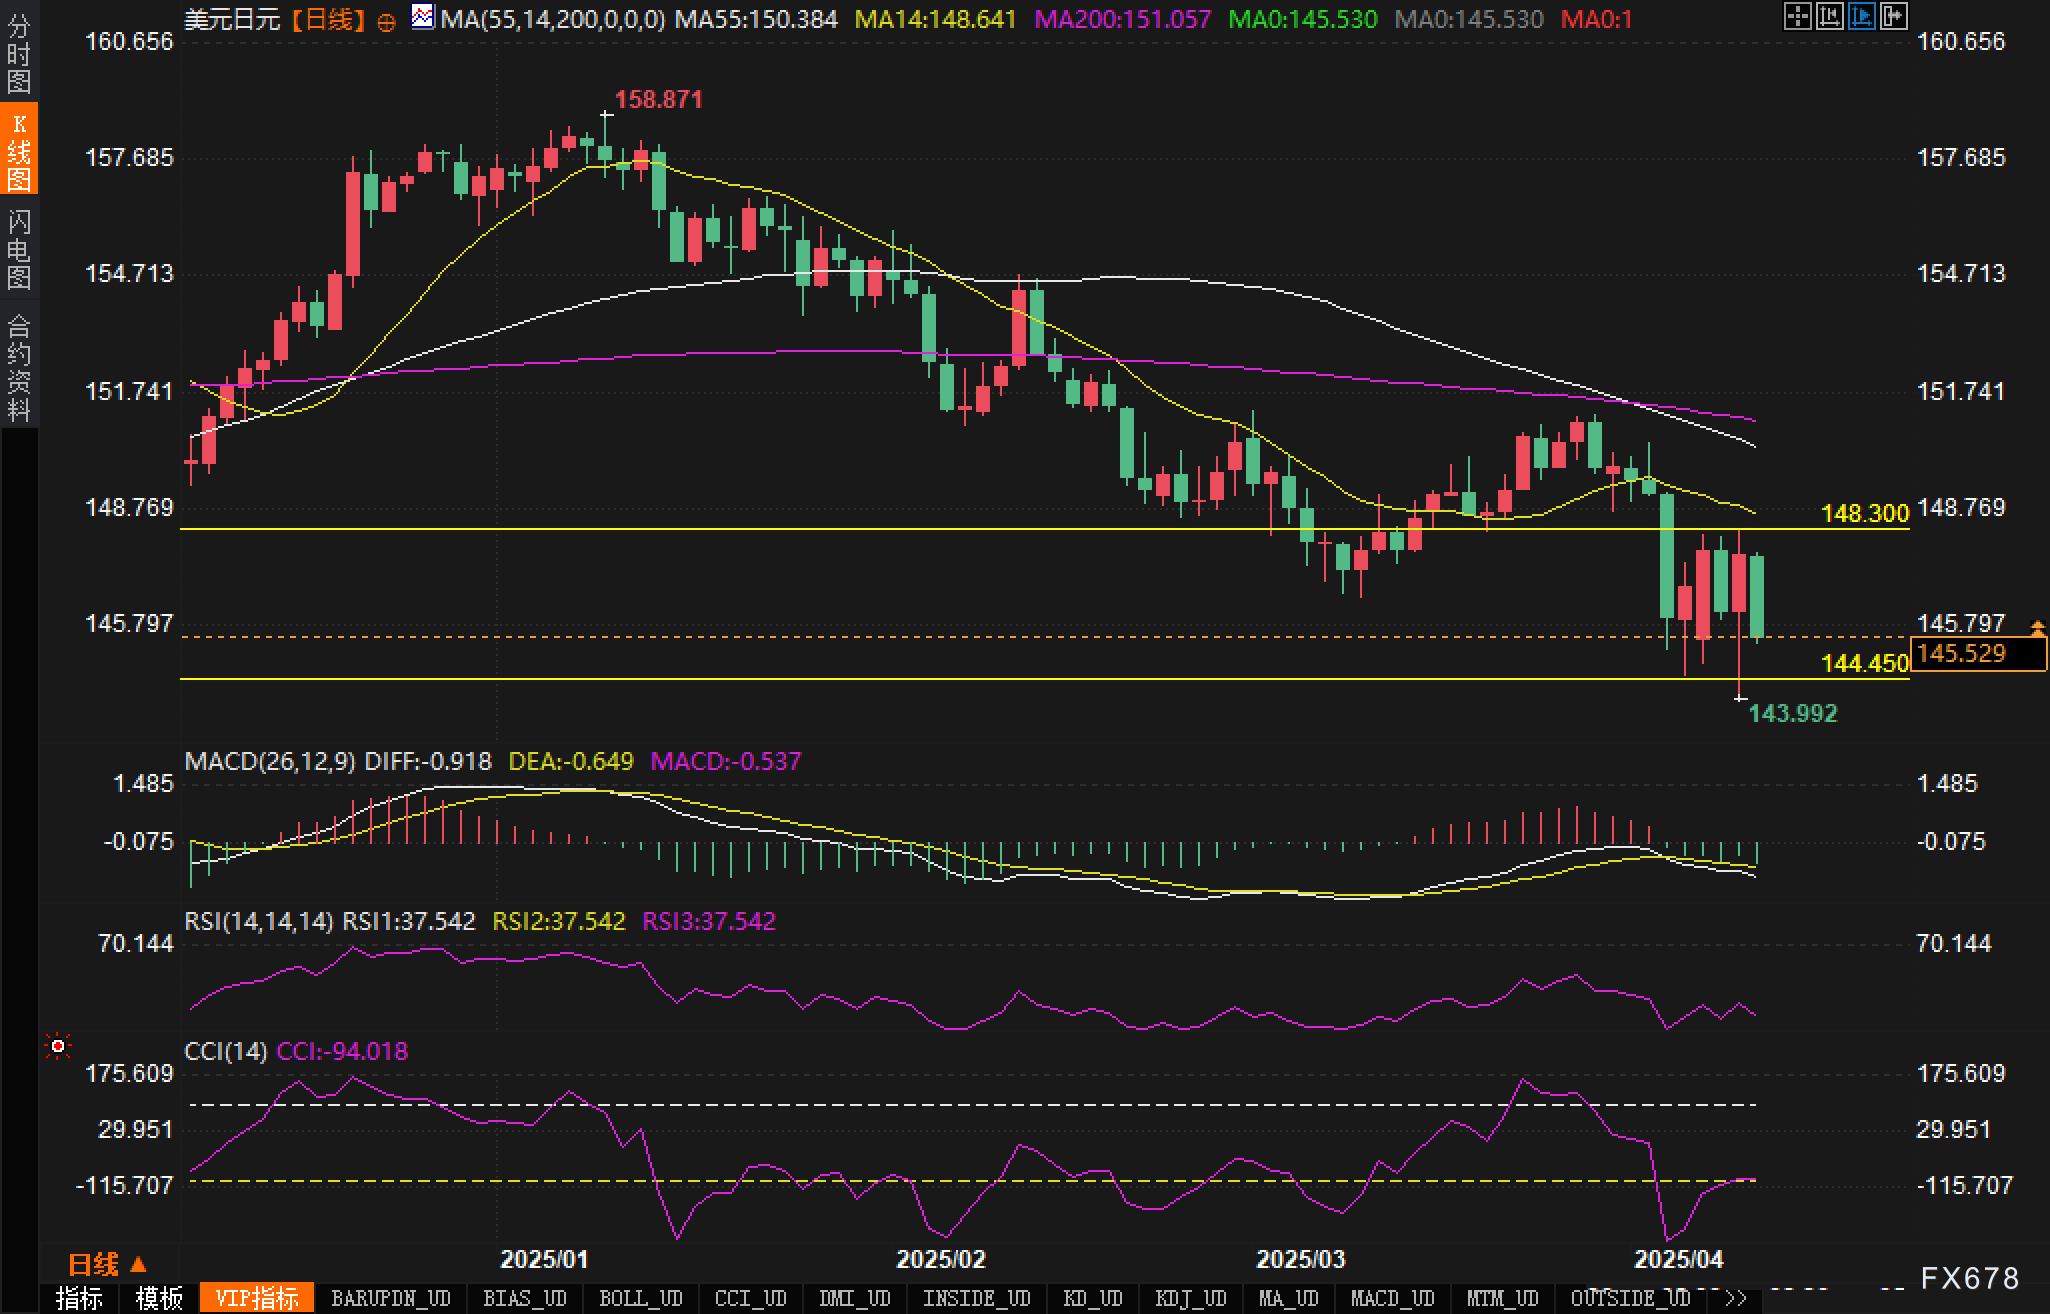Click the blue highlighted axis chart icon
The image size is (2050, 1314).
click(x=1861, y=16)
